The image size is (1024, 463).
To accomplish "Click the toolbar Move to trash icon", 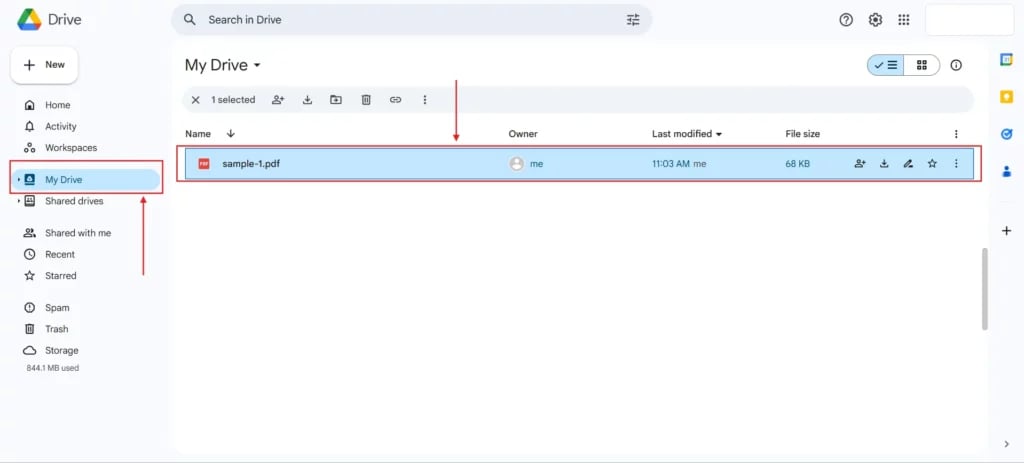I will [366, 100].
